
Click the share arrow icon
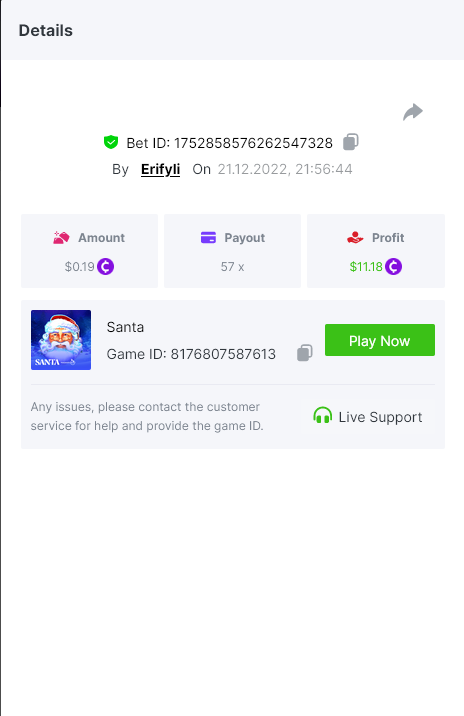tap(413, 112)
